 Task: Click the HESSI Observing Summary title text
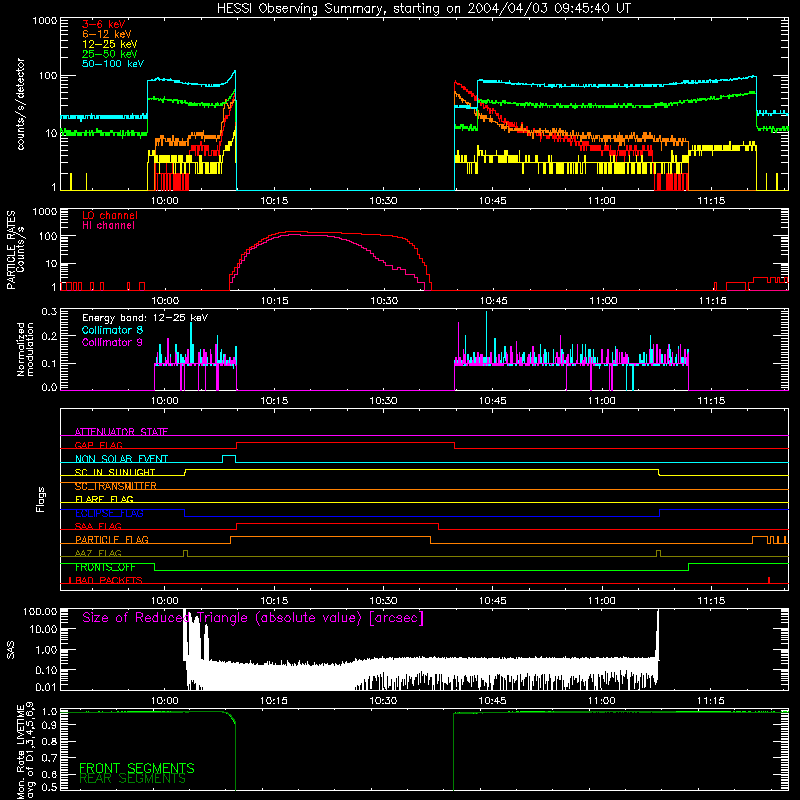pos(423,9)
